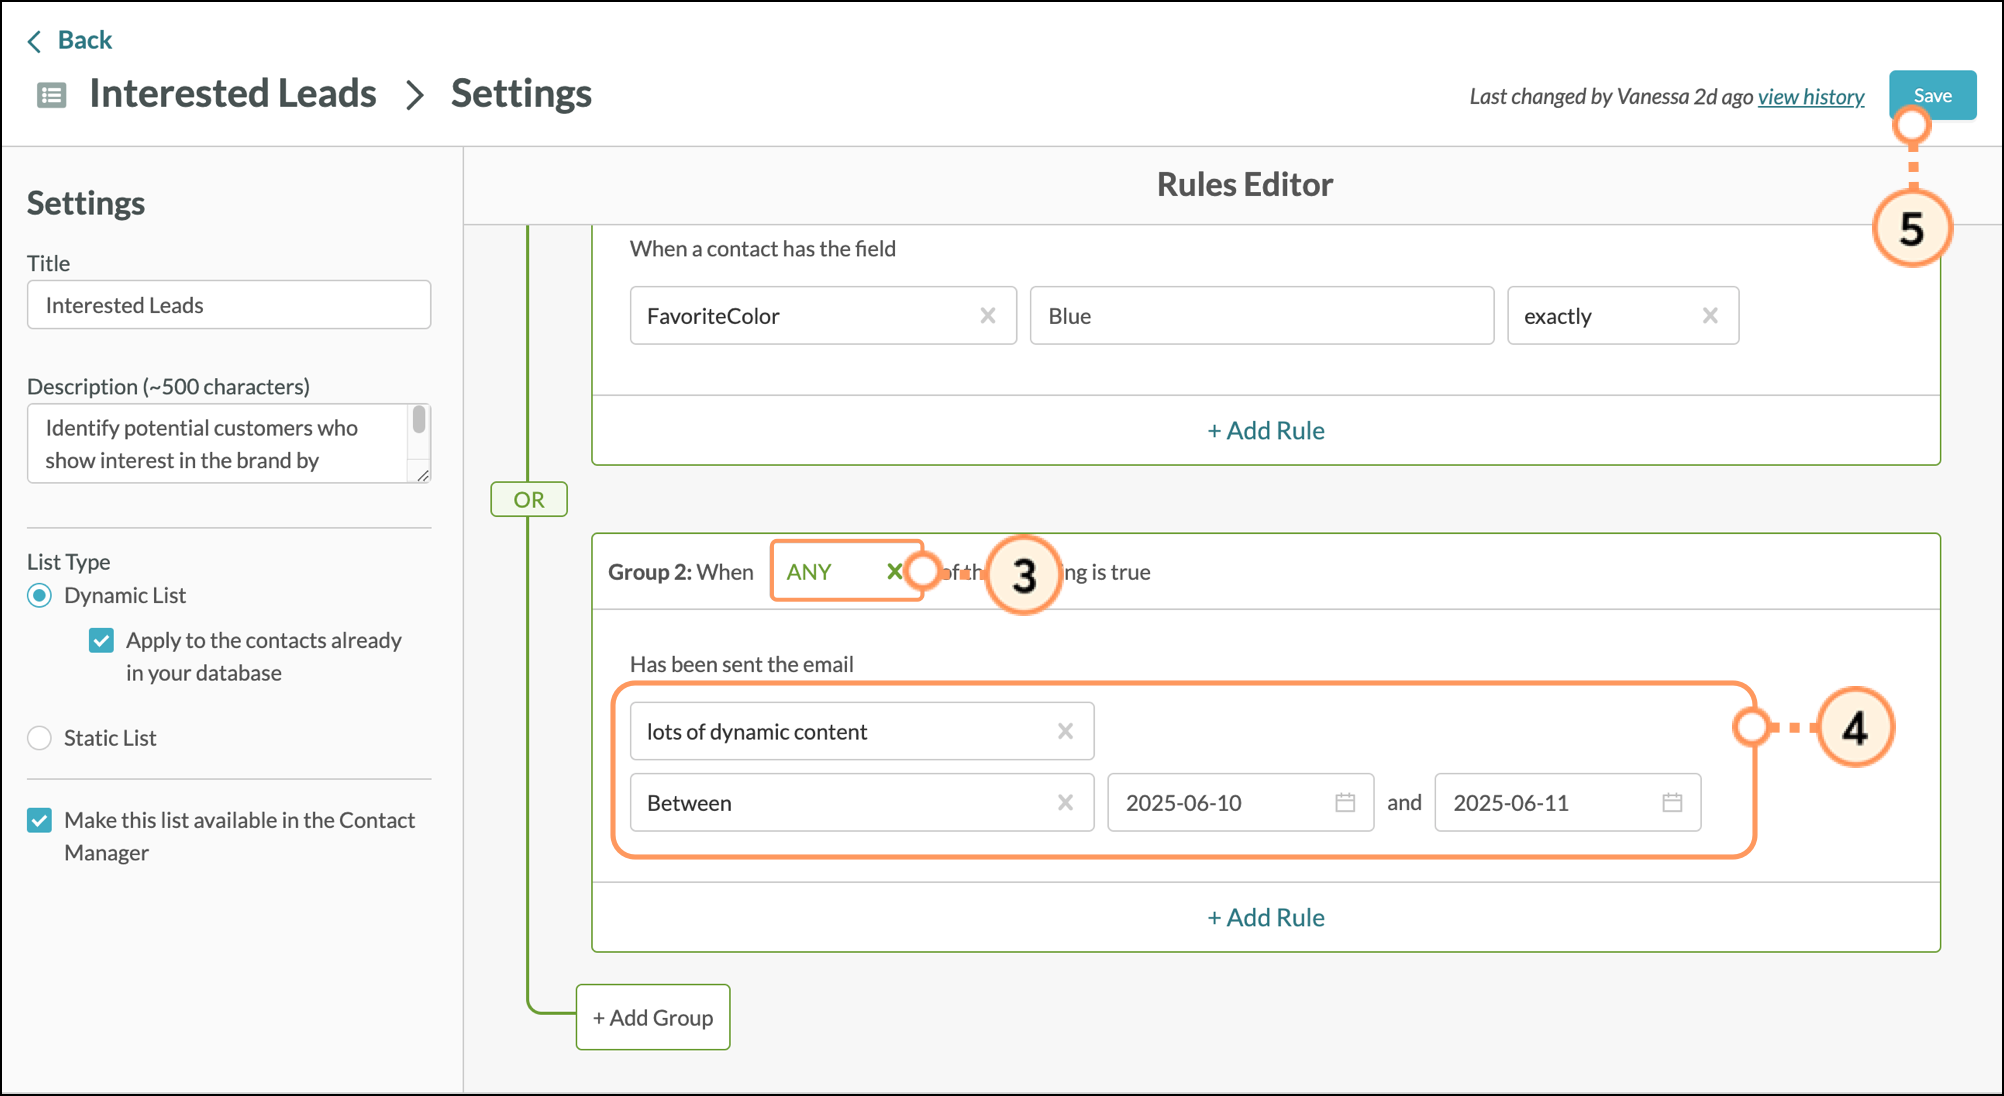The image size is (2004, 1096).
Task: Click the + Add Group button
Action: 653,1018
